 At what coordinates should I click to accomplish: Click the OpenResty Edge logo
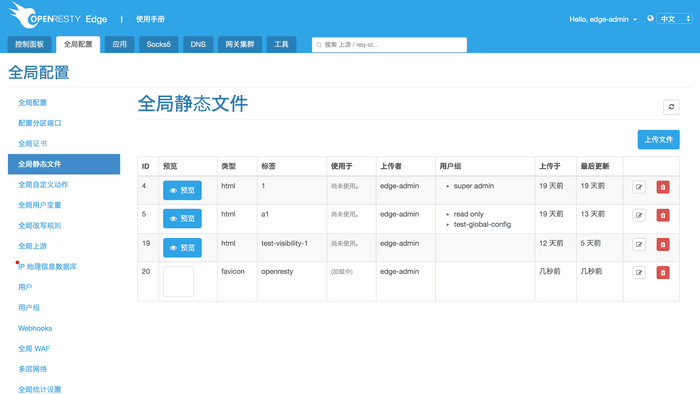pyautogui.click(x=58, y=16)
